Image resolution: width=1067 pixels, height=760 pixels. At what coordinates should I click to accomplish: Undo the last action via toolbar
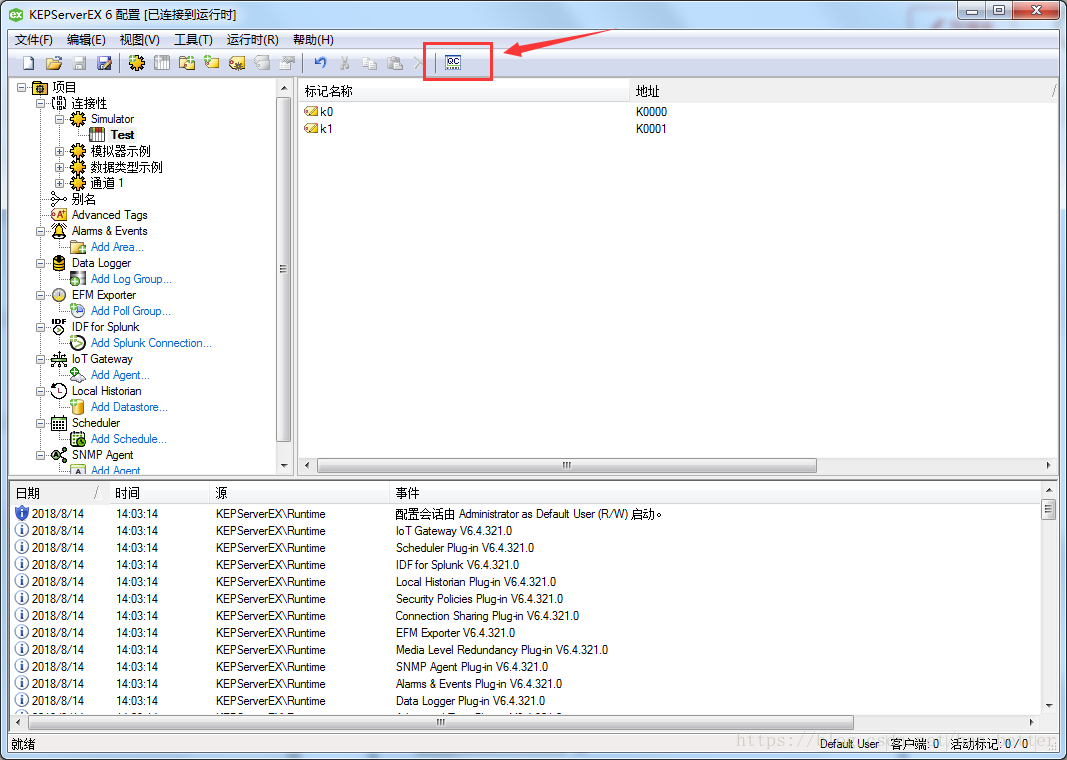(320, 63)
